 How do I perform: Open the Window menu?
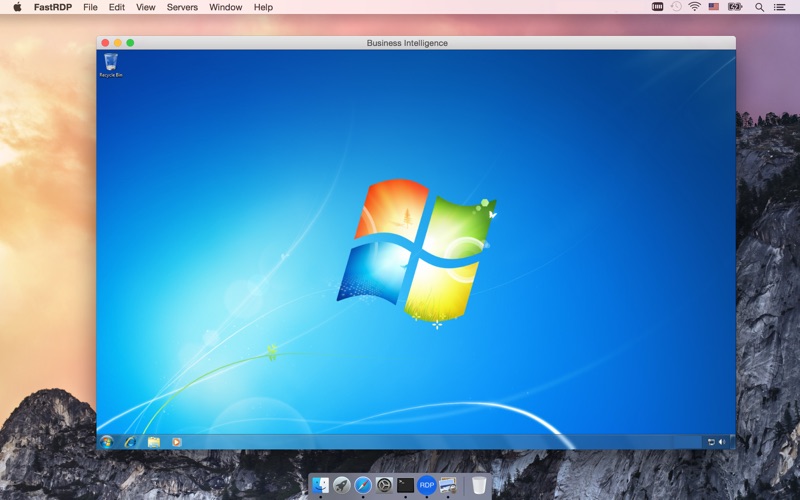226,7
